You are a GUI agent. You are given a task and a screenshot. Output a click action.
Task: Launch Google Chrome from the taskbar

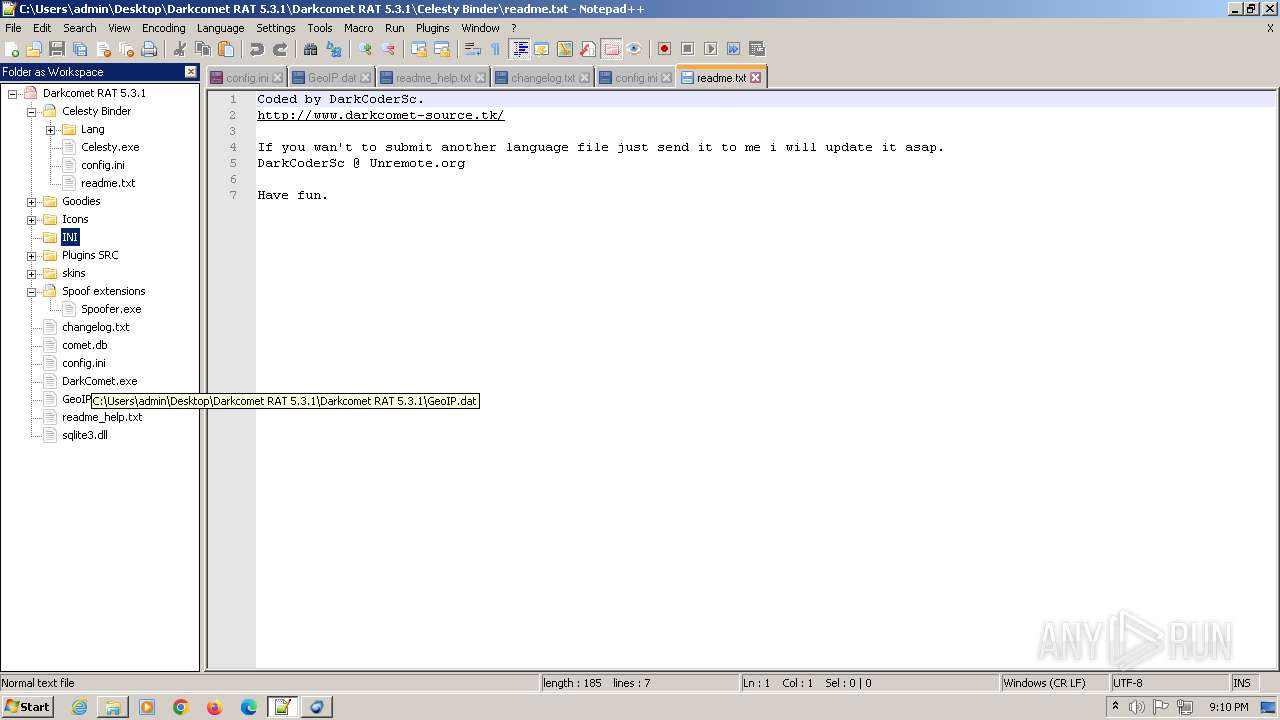(x=181, y=707)
